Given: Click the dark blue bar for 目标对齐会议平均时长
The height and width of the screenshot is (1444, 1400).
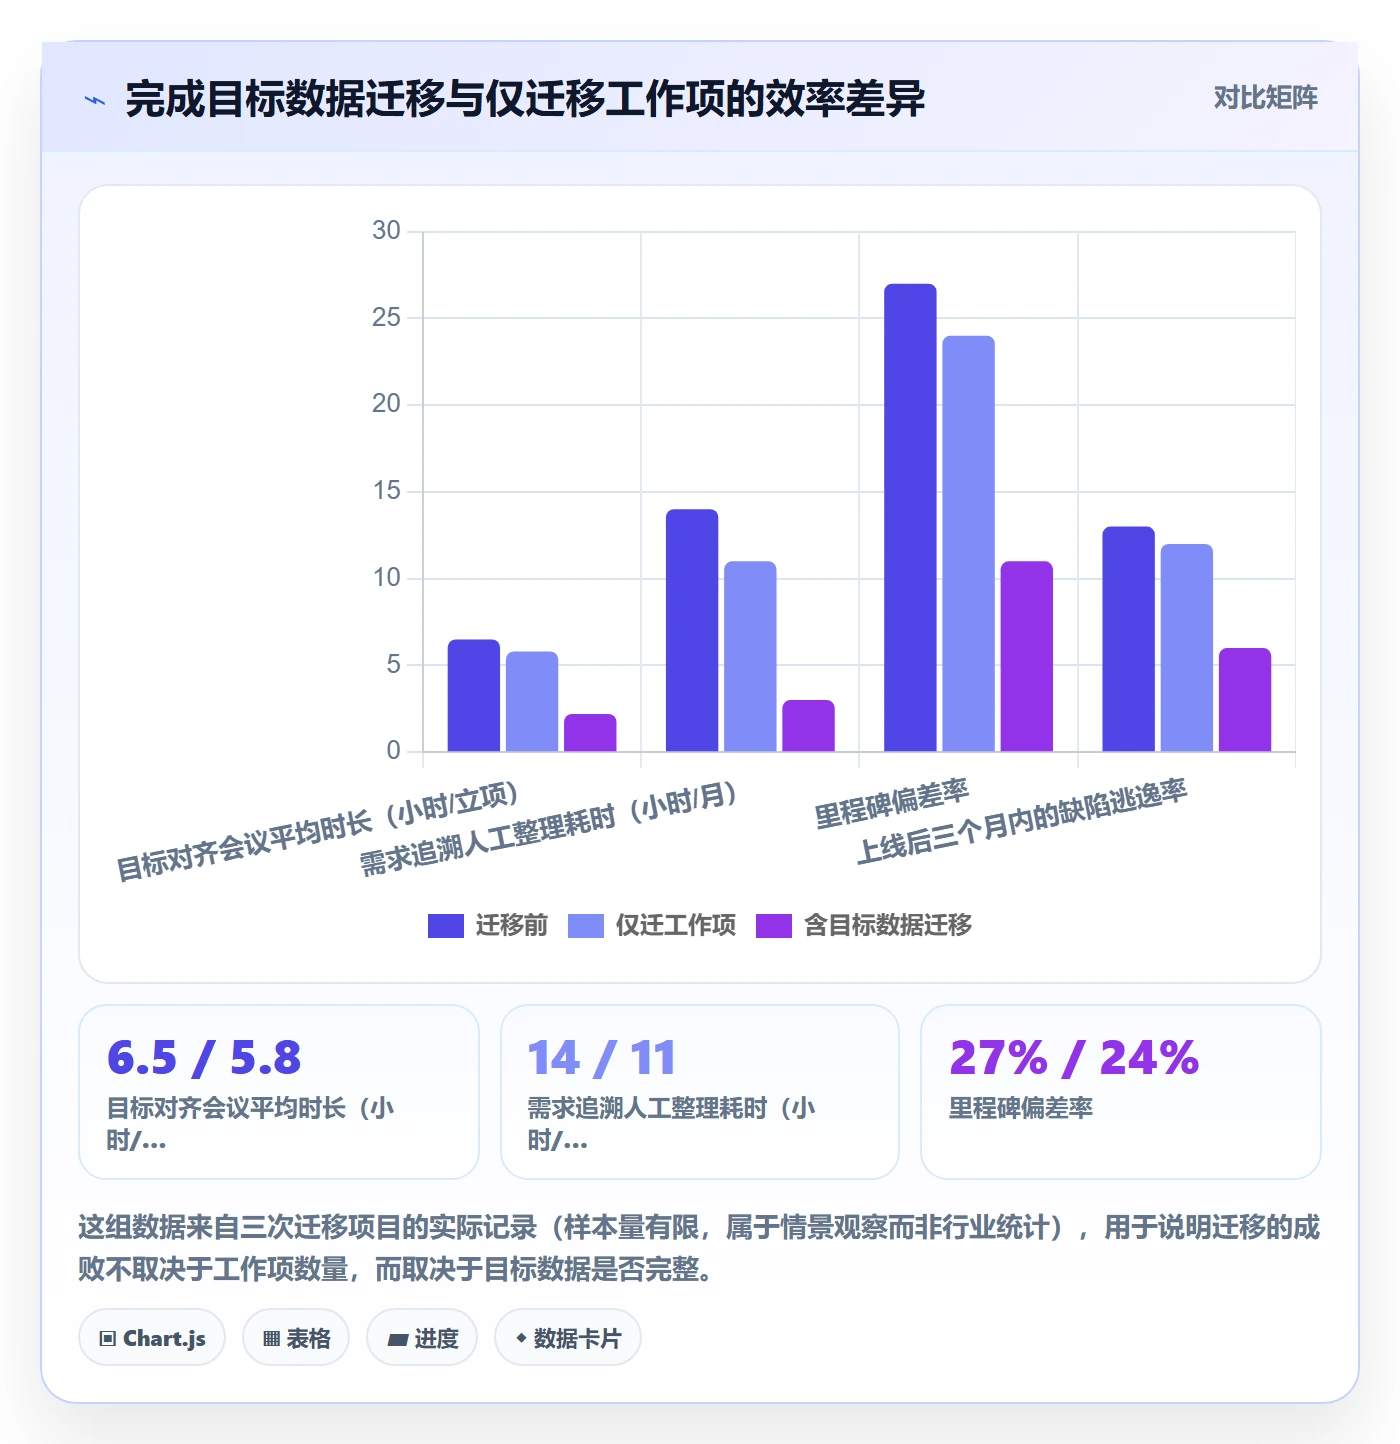Looking at the screenshot, I should [474, 696].
